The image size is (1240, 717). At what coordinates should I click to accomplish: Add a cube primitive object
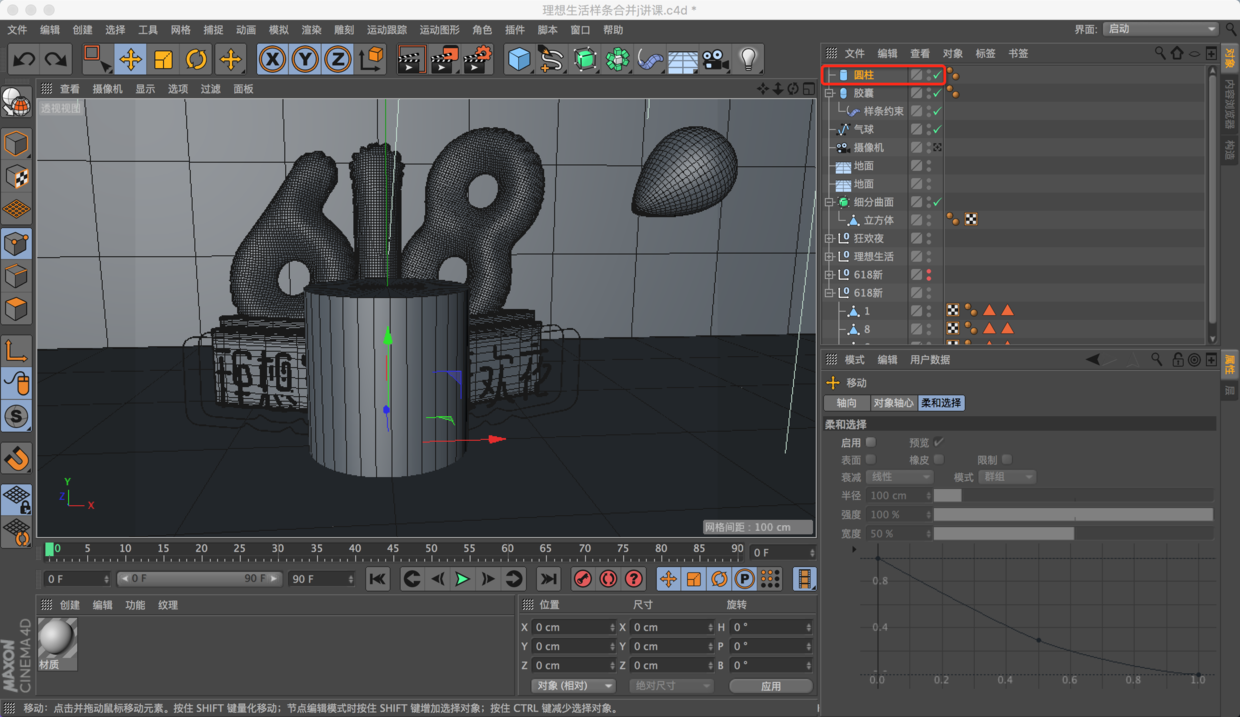(x=518, y=59)
